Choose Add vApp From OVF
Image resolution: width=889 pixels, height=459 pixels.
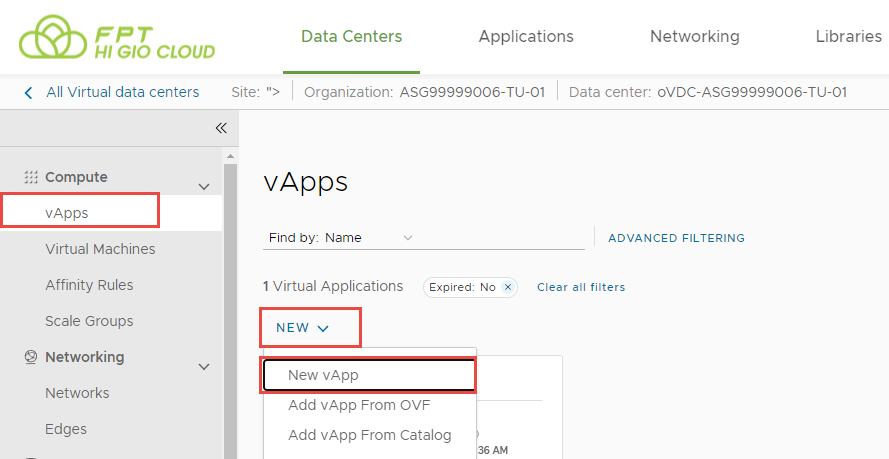pyautogui.click(x=358, y=405)
